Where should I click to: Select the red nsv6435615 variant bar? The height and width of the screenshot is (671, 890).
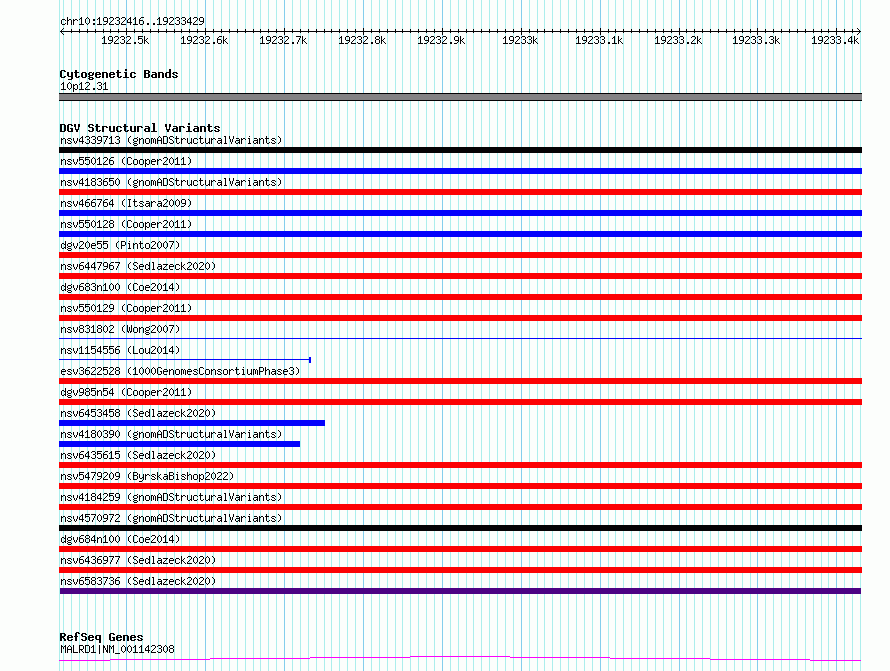point(460,465)
